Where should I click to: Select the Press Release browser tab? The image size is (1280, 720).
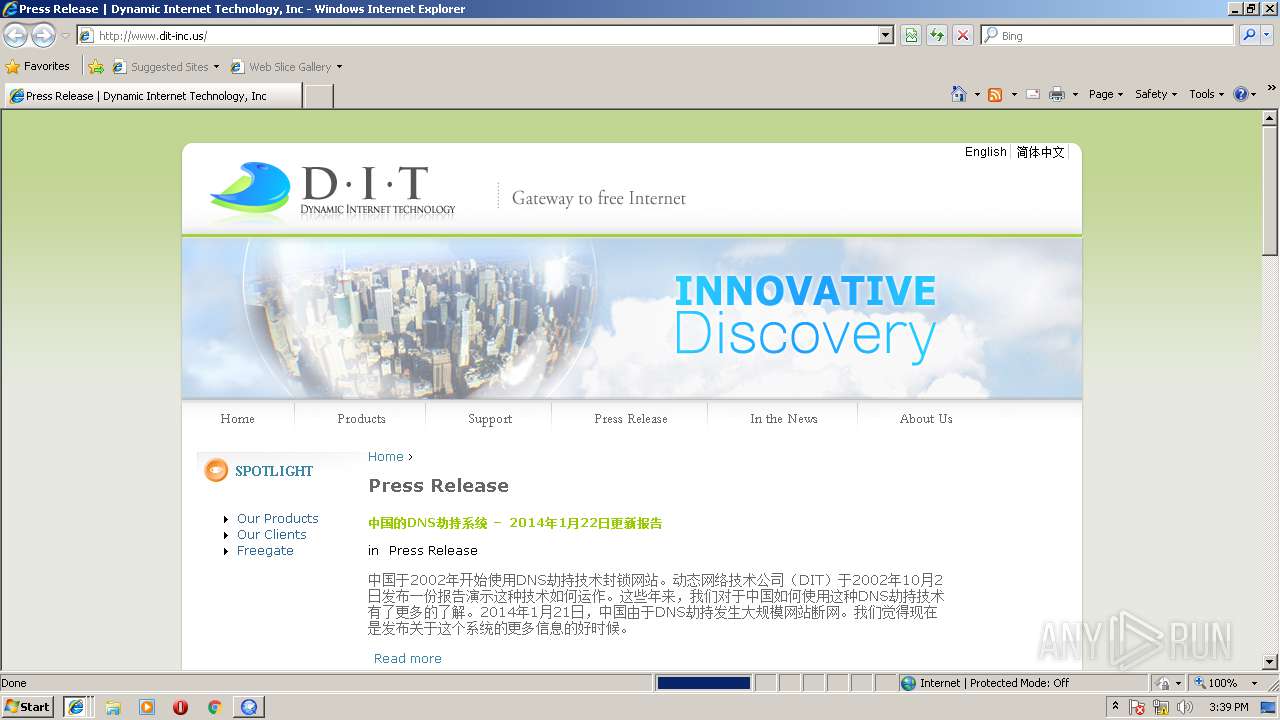tap(153, 96)
